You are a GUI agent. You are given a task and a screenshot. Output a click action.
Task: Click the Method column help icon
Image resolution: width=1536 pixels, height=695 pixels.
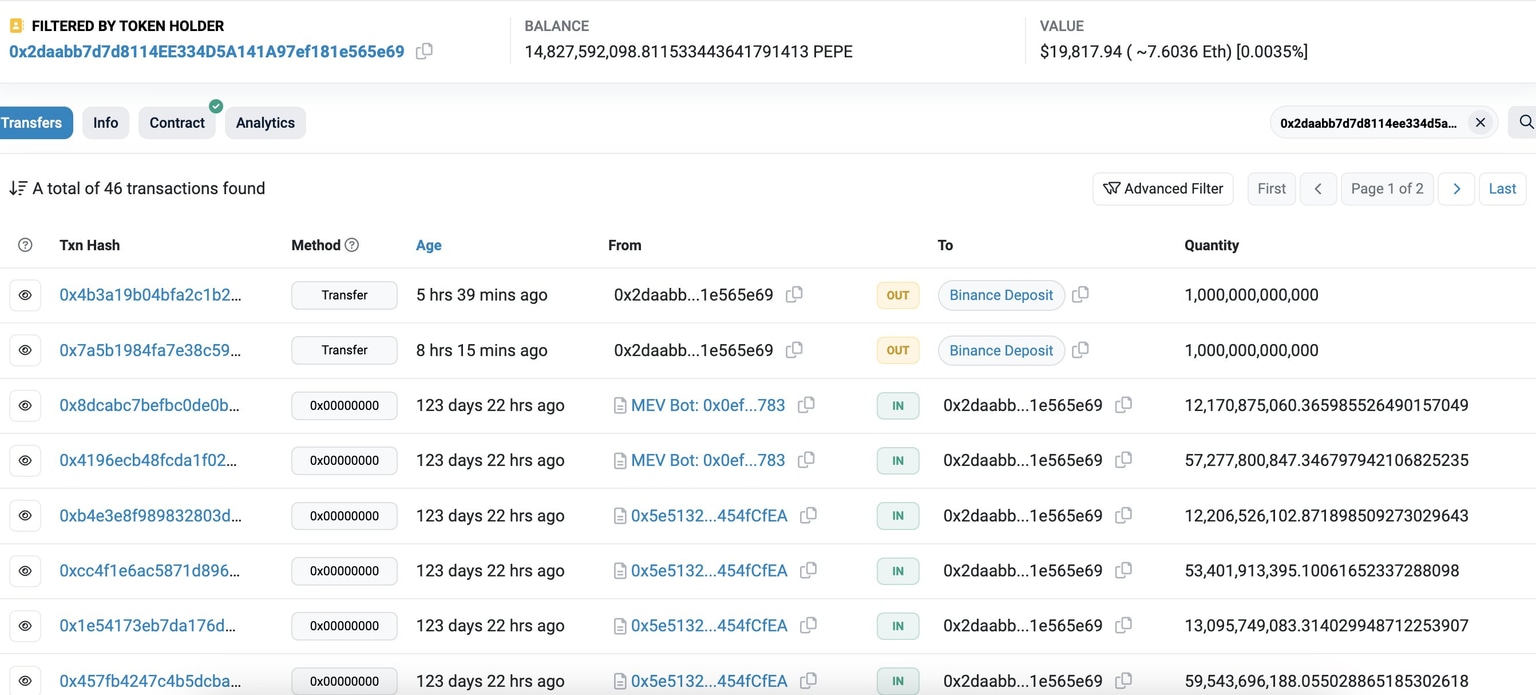click(352, 245)
